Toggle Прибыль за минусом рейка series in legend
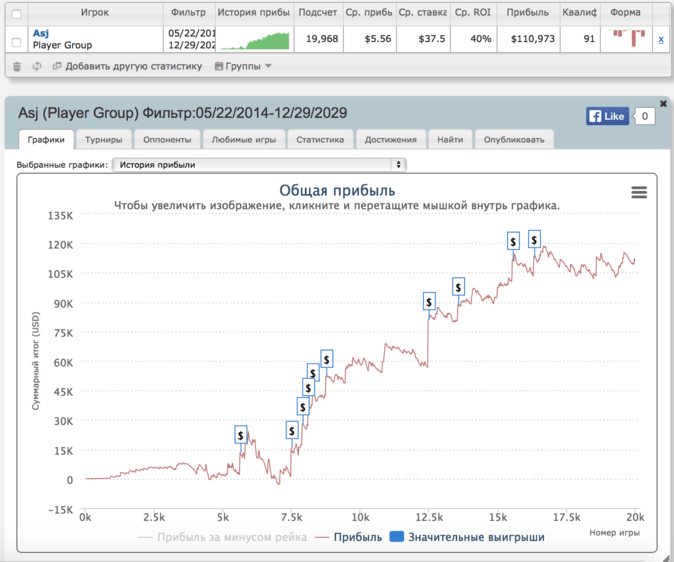 tap(219, 537)
